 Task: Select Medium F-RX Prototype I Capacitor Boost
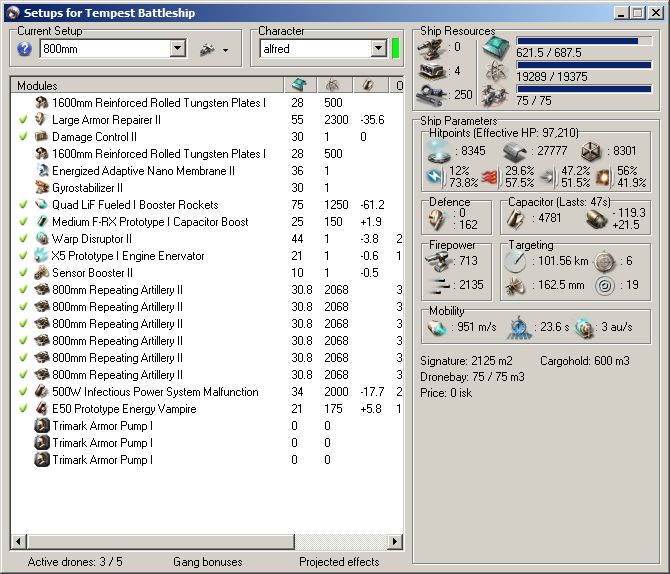point(150,222)
